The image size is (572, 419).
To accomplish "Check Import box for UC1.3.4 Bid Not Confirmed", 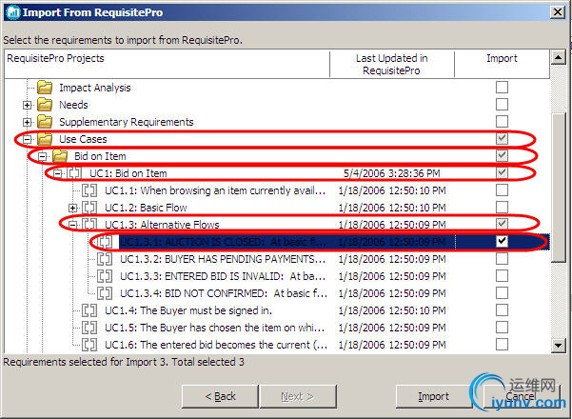I will click(502, 293).
